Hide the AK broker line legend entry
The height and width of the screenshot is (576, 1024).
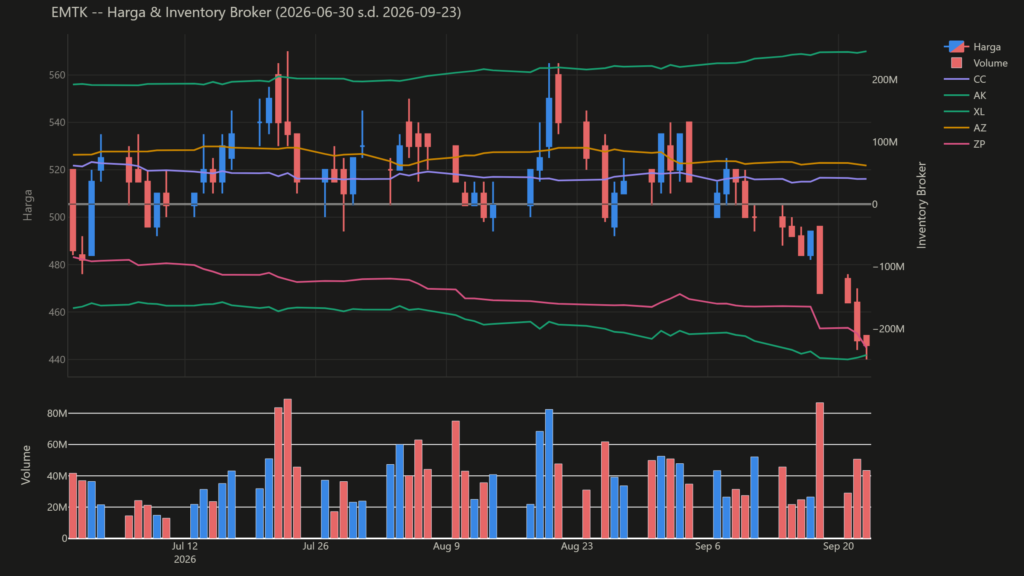965,95
